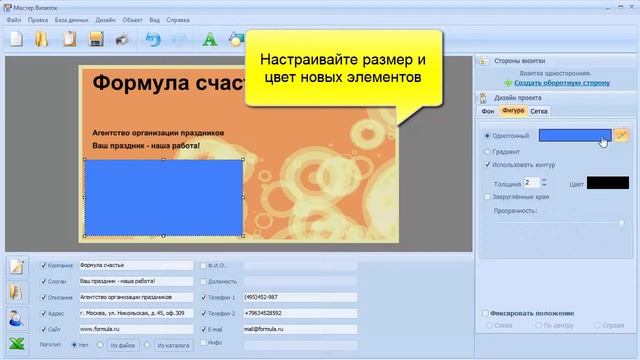640x360 pixels.
Task: Add text with green letter A icon
Action: click(x=210, y=40)
